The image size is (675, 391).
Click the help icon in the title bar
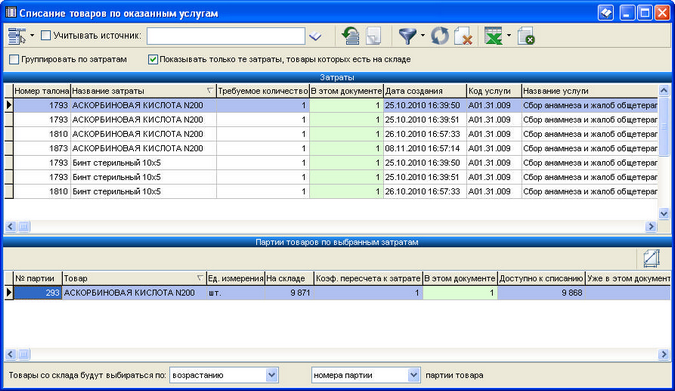(606, 13)
